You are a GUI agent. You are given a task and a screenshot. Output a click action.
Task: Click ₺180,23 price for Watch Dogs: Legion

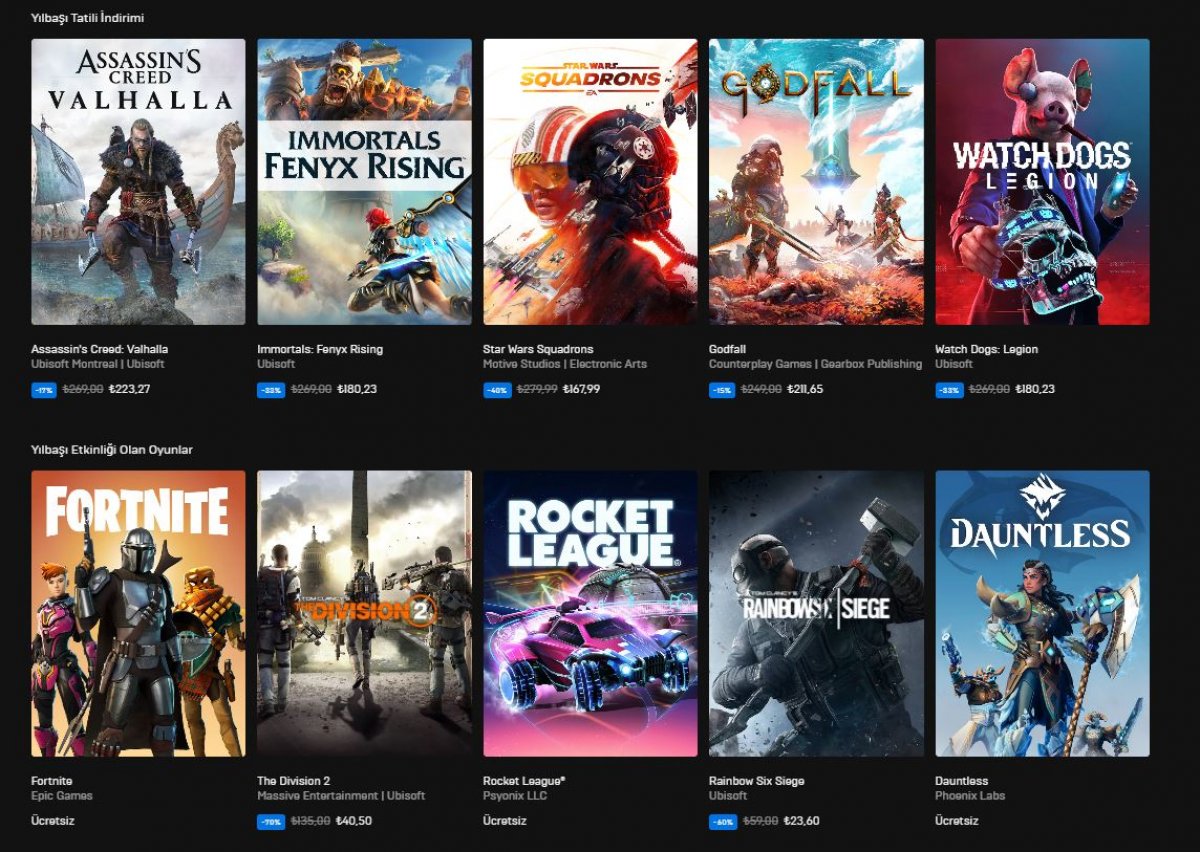[x=1035, y=389]
